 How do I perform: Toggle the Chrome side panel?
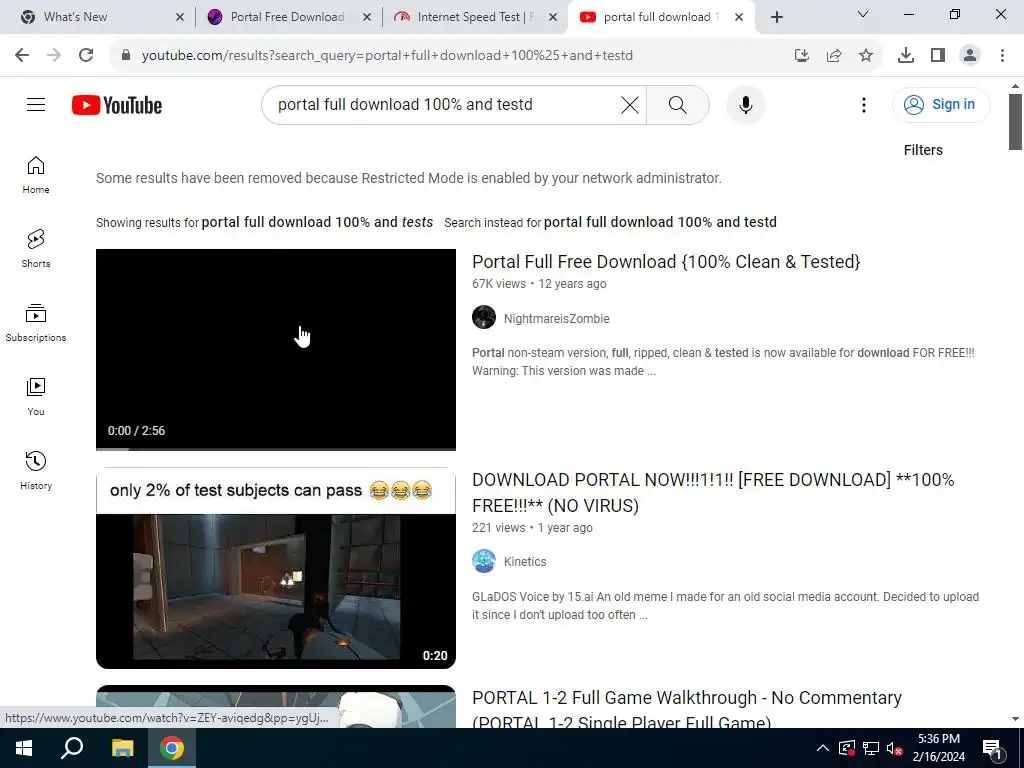tap(937, 56)
